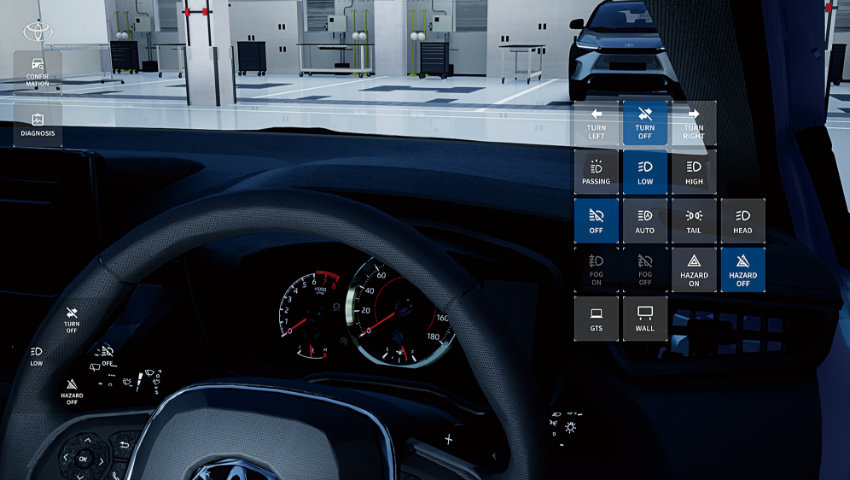Open the Diagnosis menu
The width and height of the screenshot is (850, 480).
(x=38, y=124)
